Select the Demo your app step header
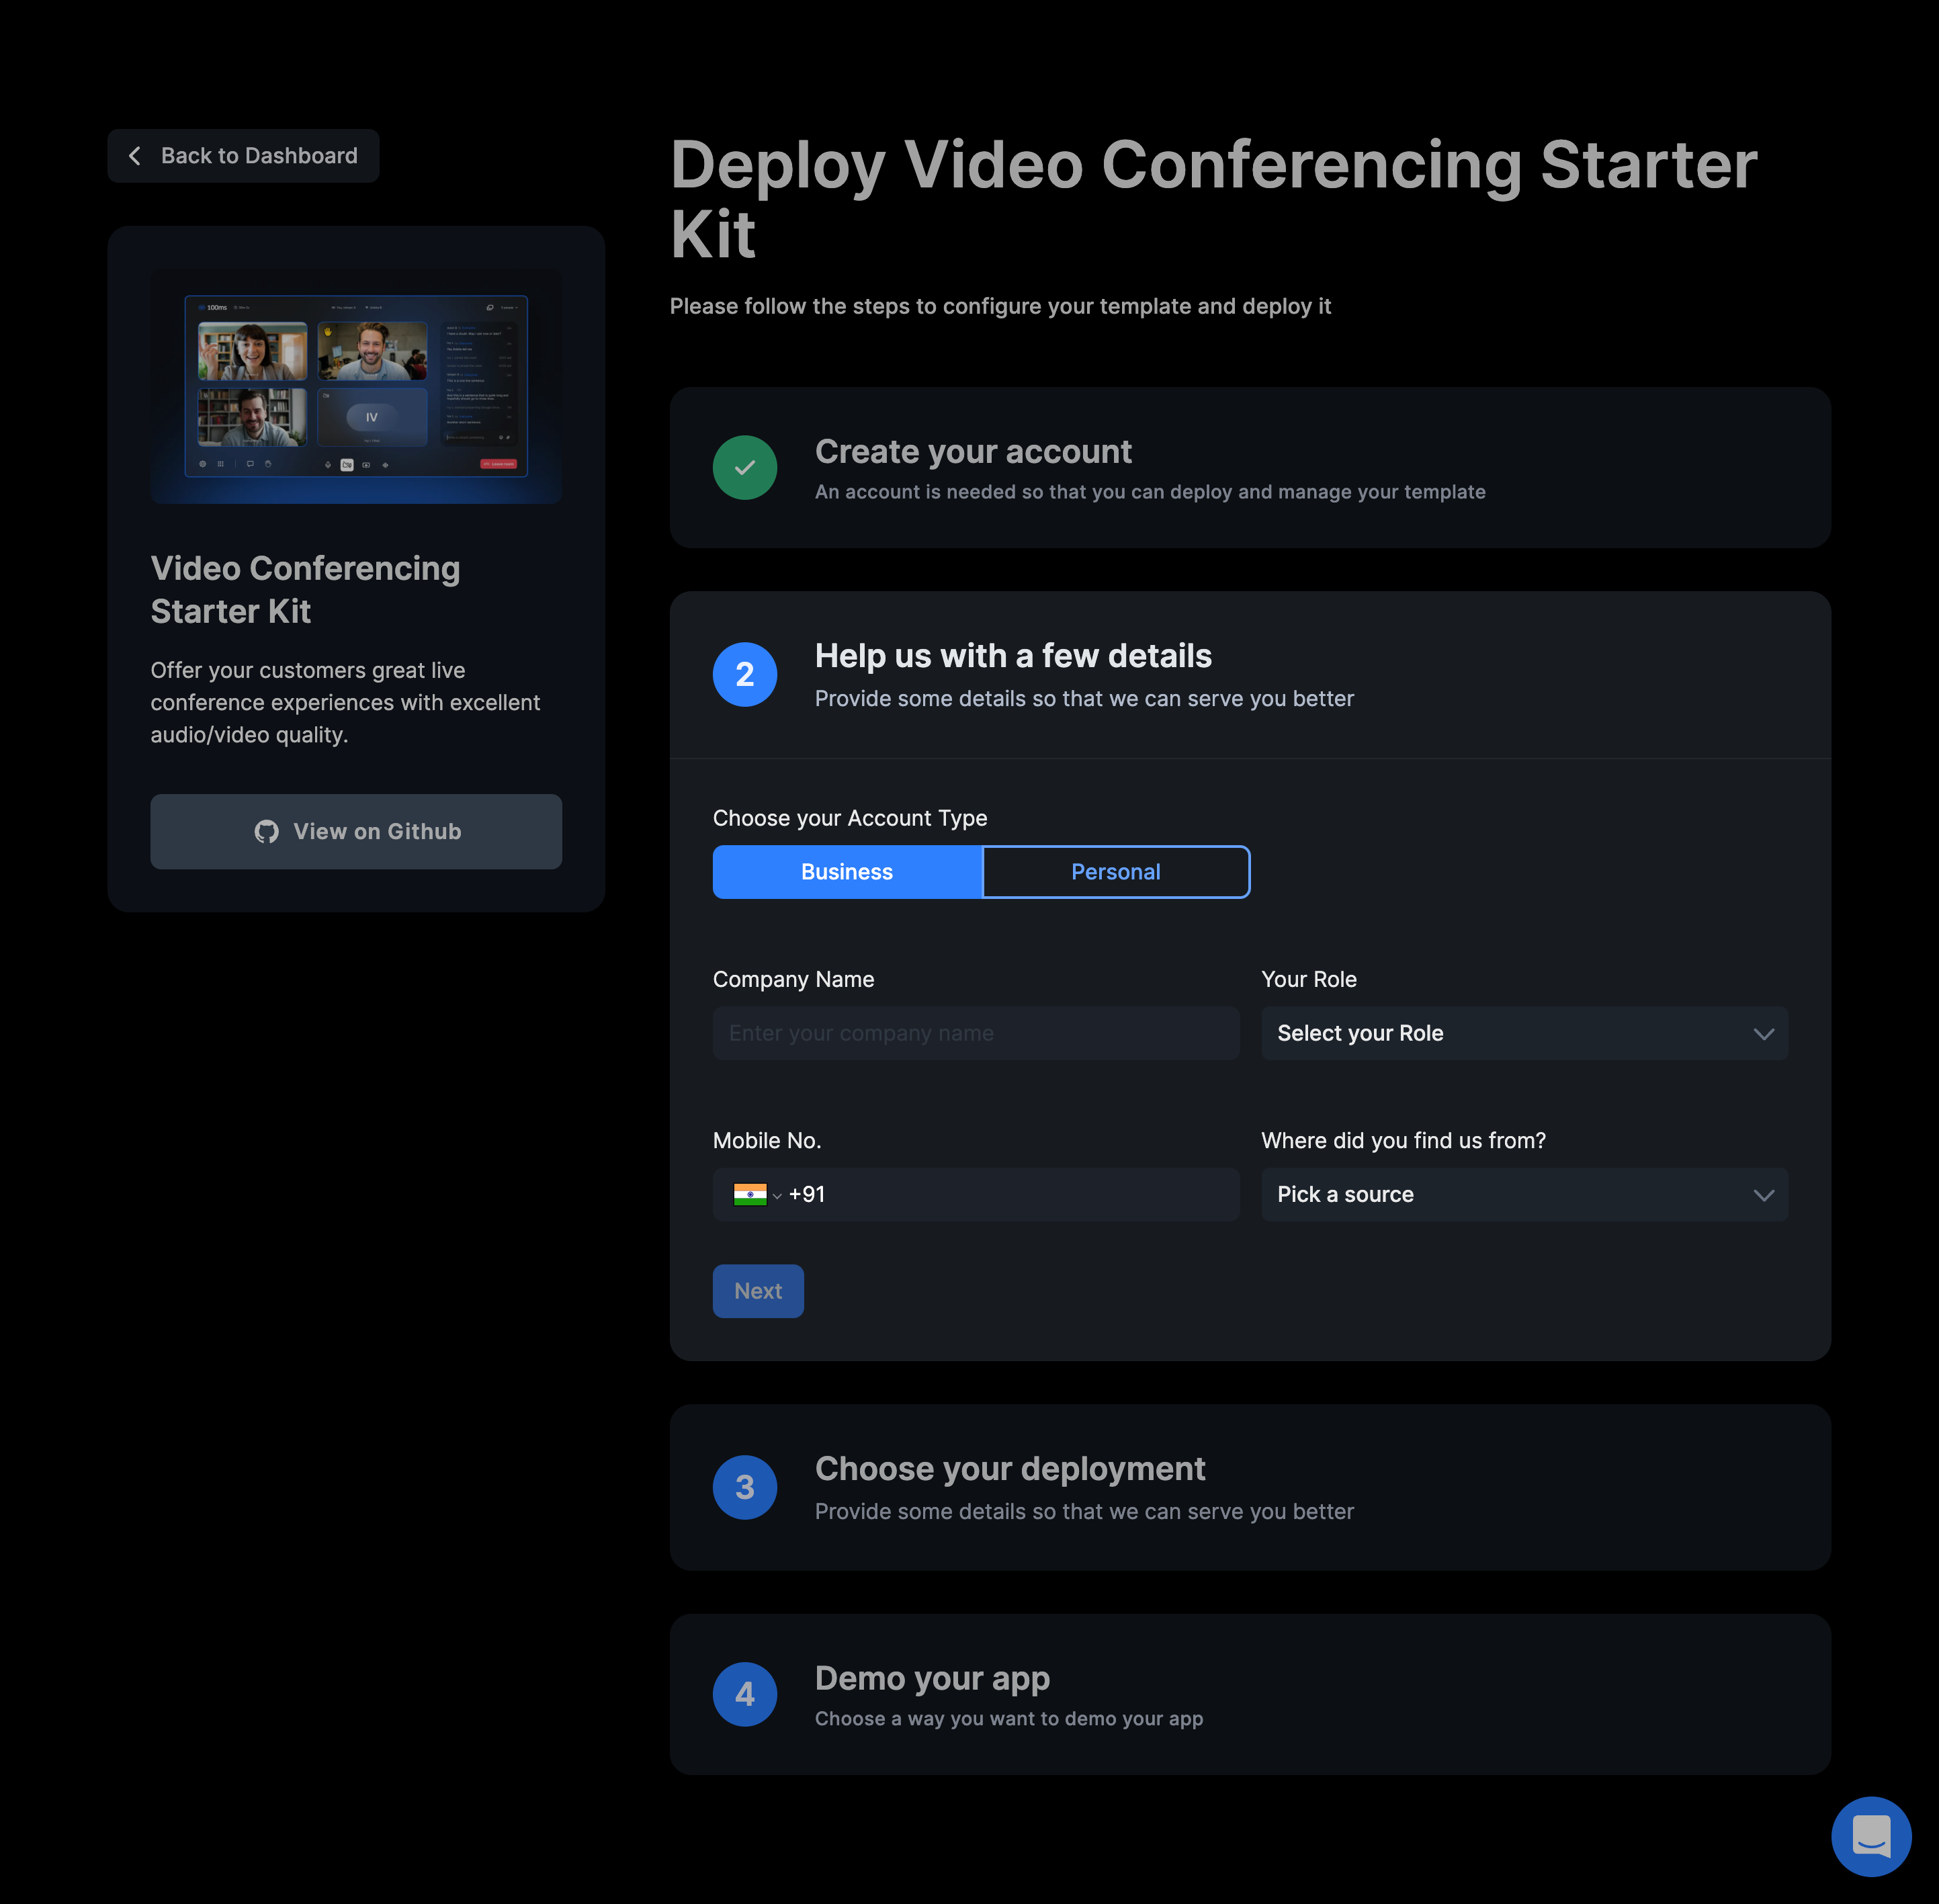Viewport: 1939px width, 1904px height. coord(932,1679)
